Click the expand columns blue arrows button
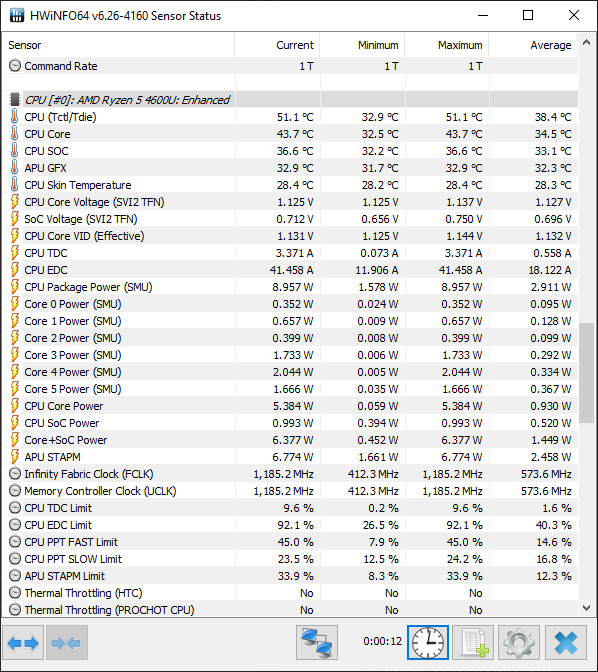598x672 pixels. [23, 642]
